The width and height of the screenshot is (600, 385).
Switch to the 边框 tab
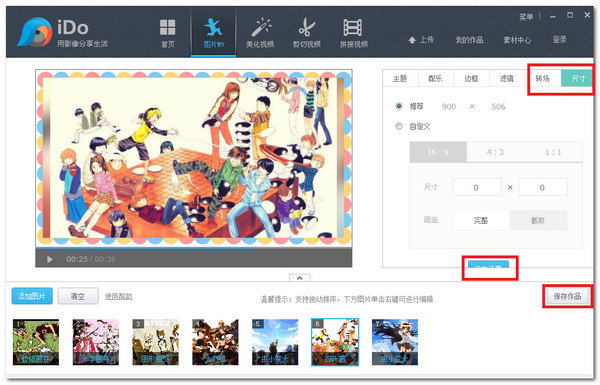471,78
